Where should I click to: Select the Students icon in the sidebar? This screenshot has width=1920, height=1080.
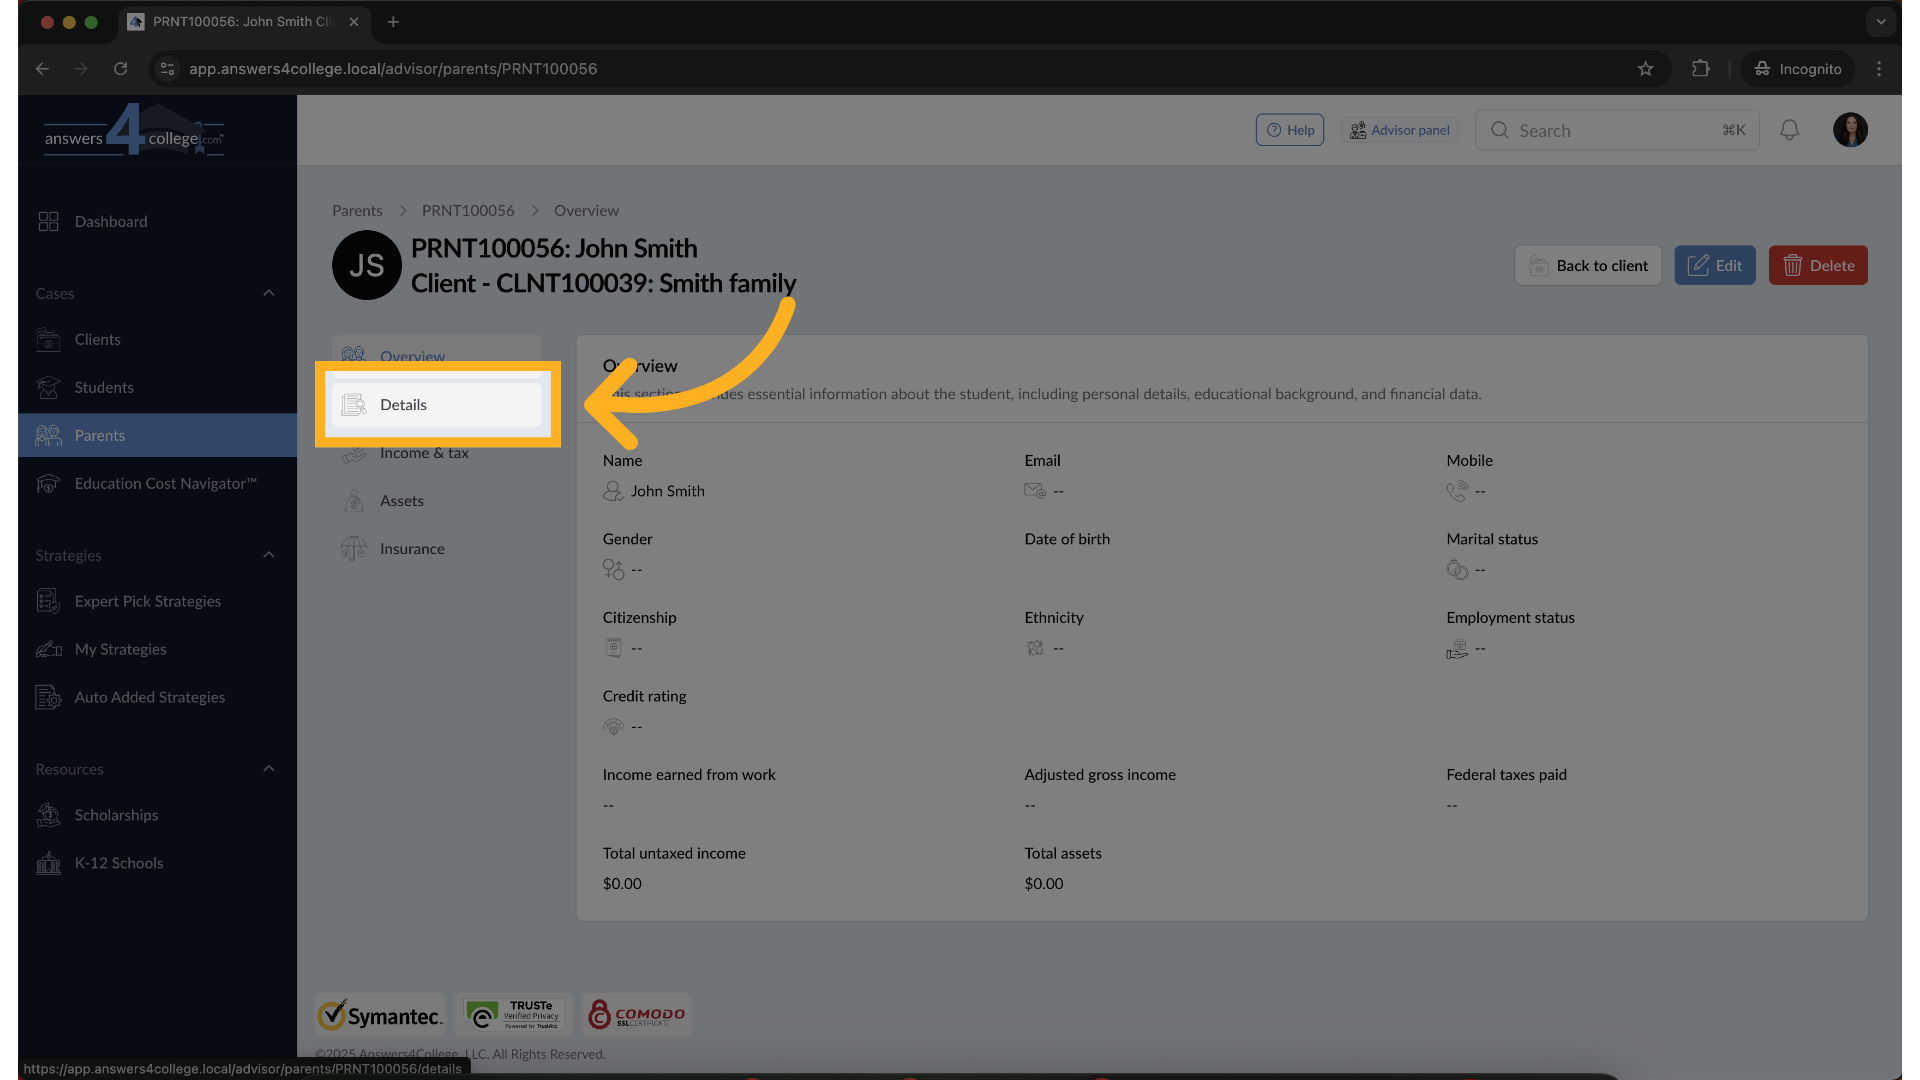(x=104, y=387)
